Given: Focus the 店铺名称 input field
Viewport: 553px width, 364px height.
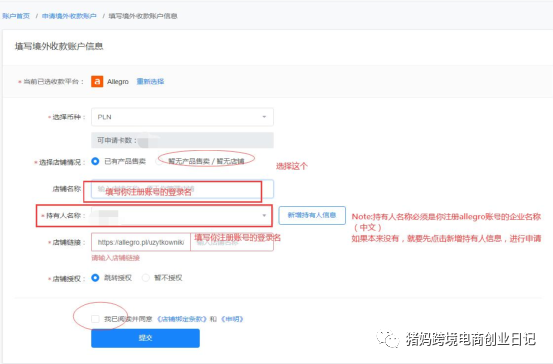Looking at the screenshot, I should click(x=182, y=189).
